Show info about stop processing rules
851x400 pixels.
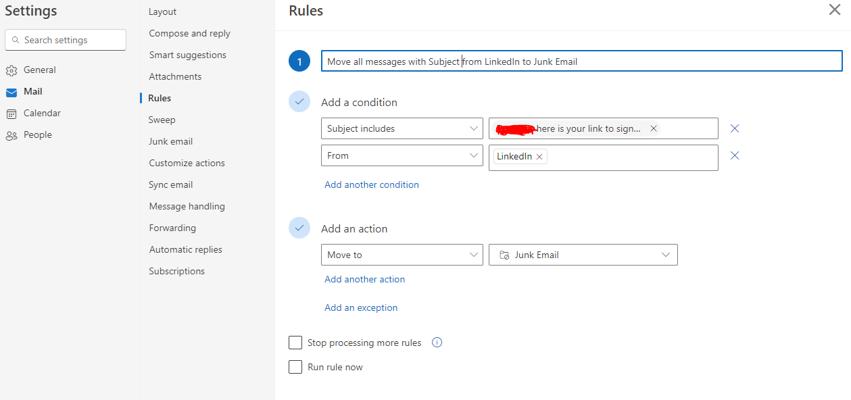pos(436,342)
